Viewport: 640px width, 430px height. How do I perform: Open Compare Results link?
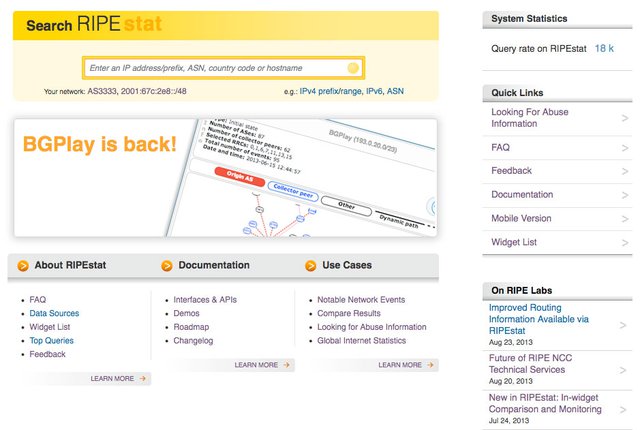pos(349,313)
